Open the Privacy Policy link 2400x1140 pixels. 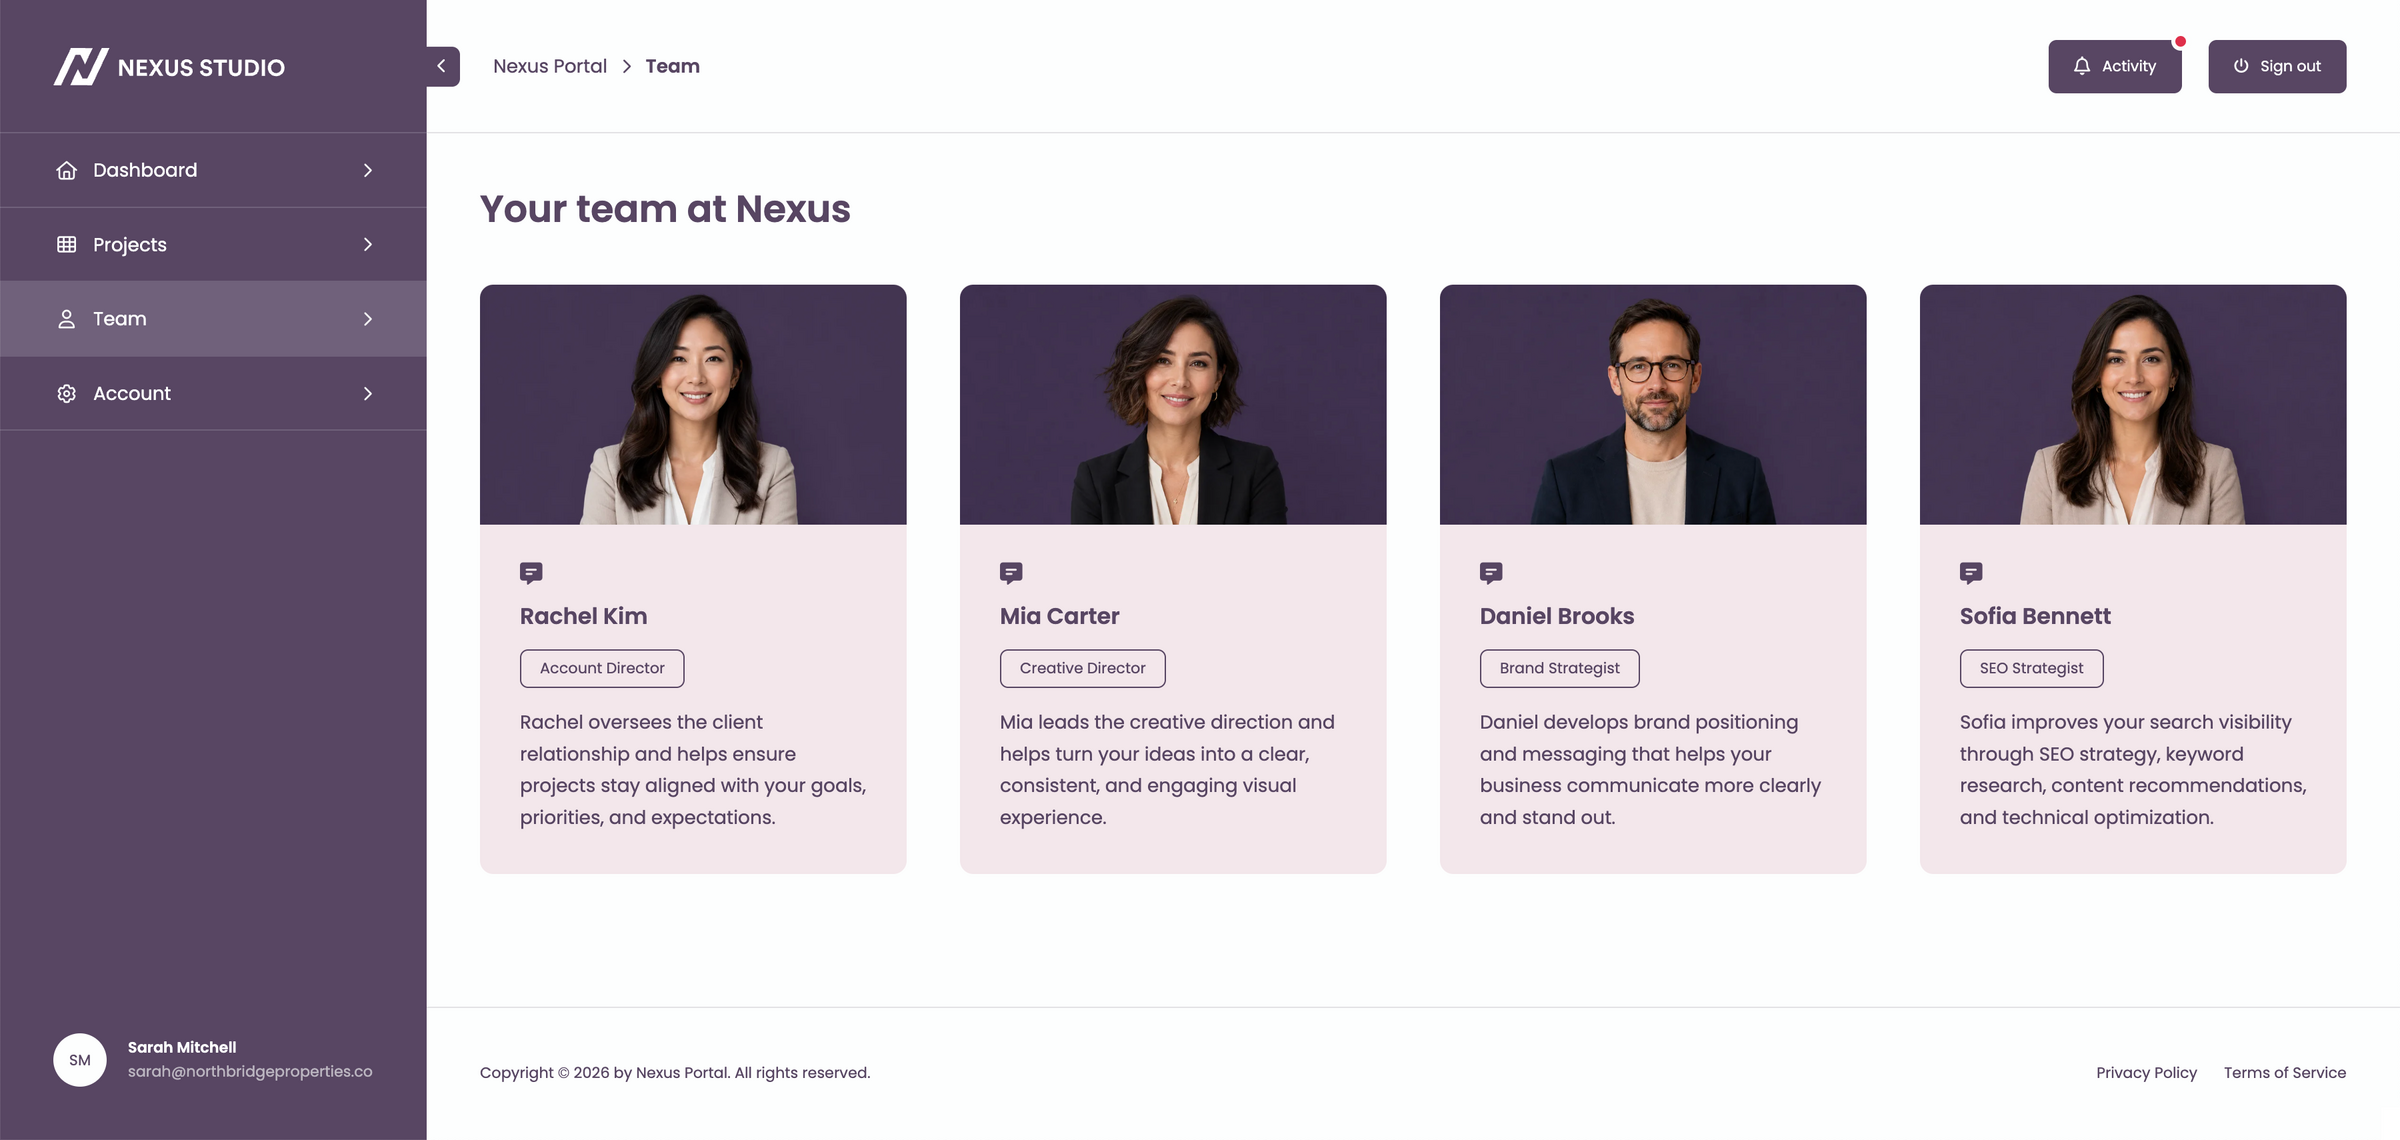click(x=2146, y=1072)
